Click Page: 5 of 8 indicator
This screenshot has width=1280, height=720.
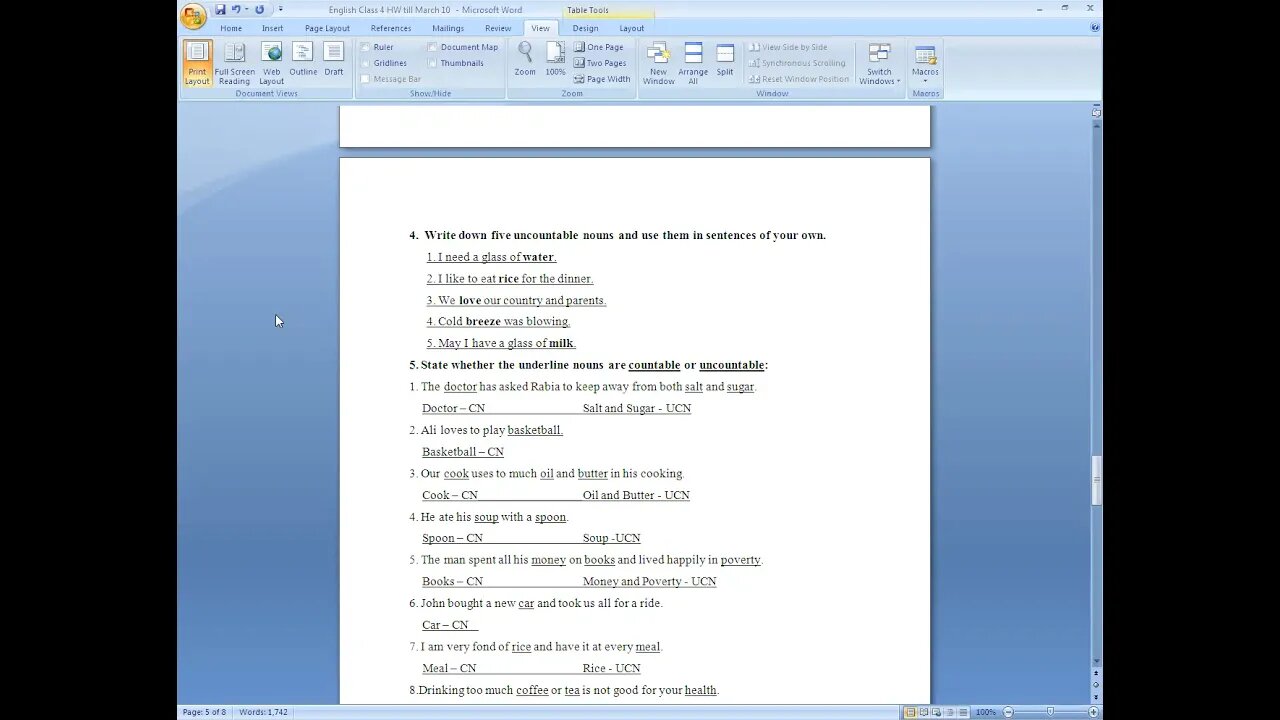(204, 712)
